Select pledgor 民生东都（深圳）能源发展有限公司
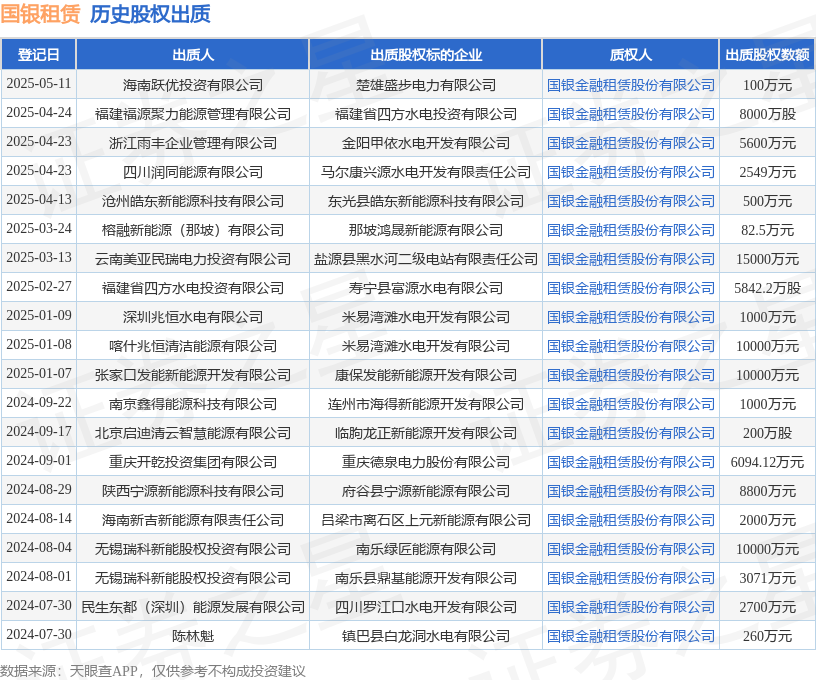The width and height of the screenshot is (816, 680). point(193,607)
